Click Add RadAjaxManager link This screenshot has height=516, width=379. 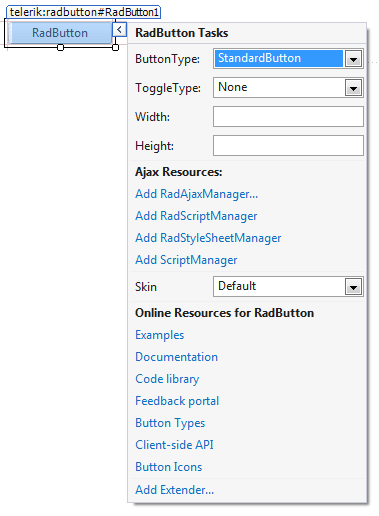click(x=196, y=194)
